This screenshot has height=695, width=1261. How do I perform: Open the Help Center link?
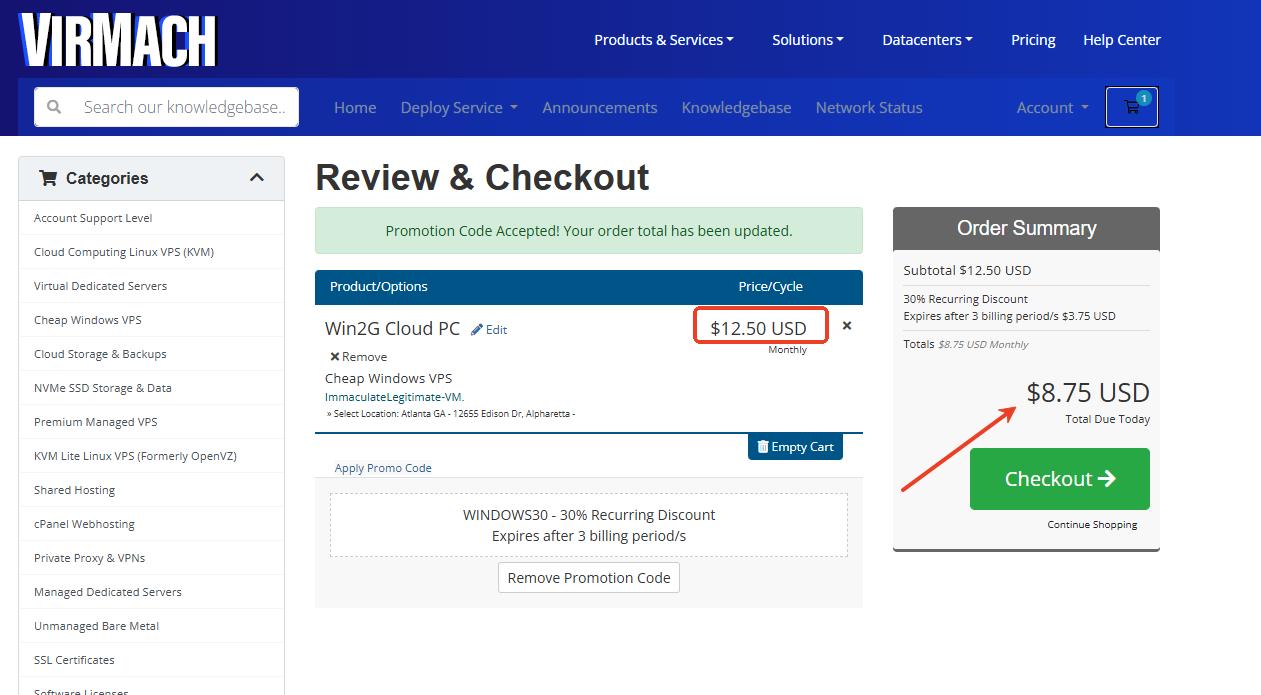click(x=1121, y=40)
